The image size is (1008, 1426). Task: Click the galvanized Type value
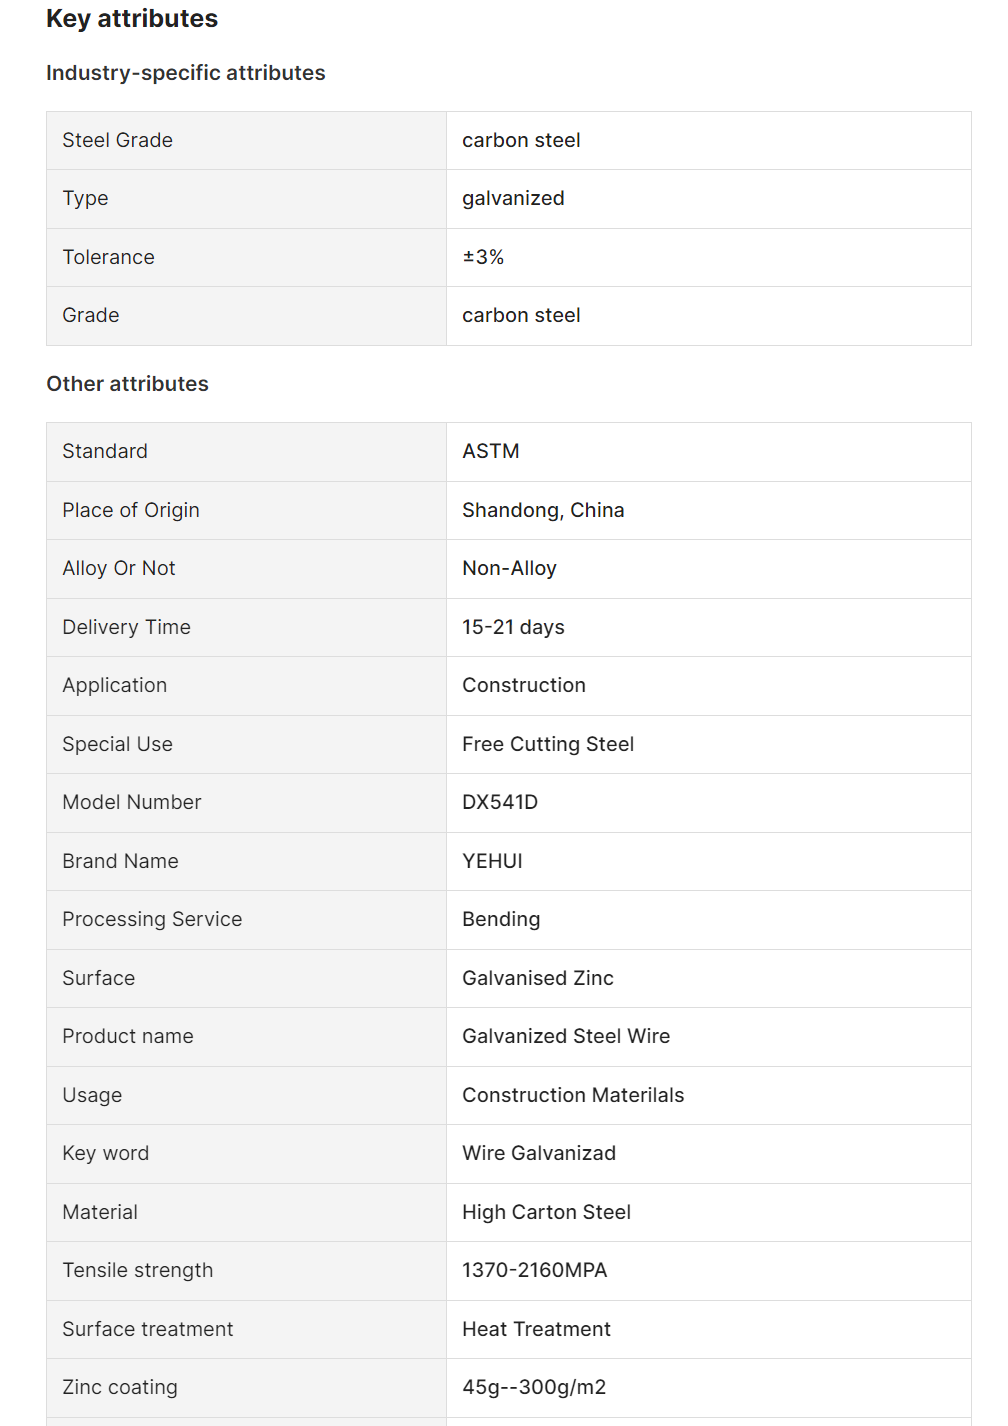click(513, 198)
